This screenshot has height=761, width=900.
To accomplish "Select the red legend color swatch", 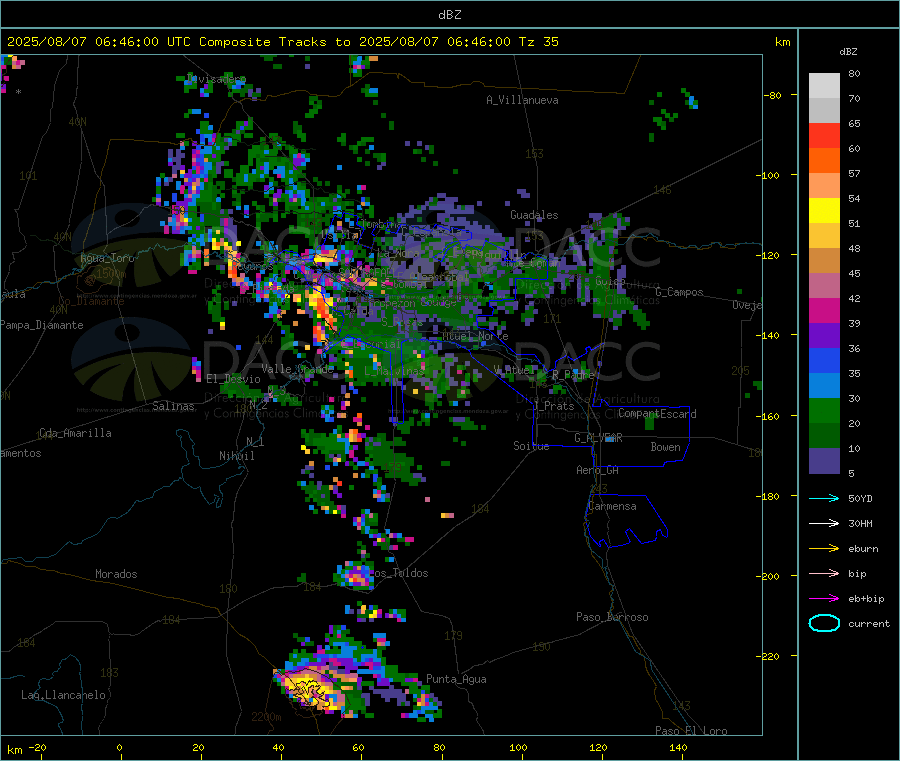I will (824, 135).
